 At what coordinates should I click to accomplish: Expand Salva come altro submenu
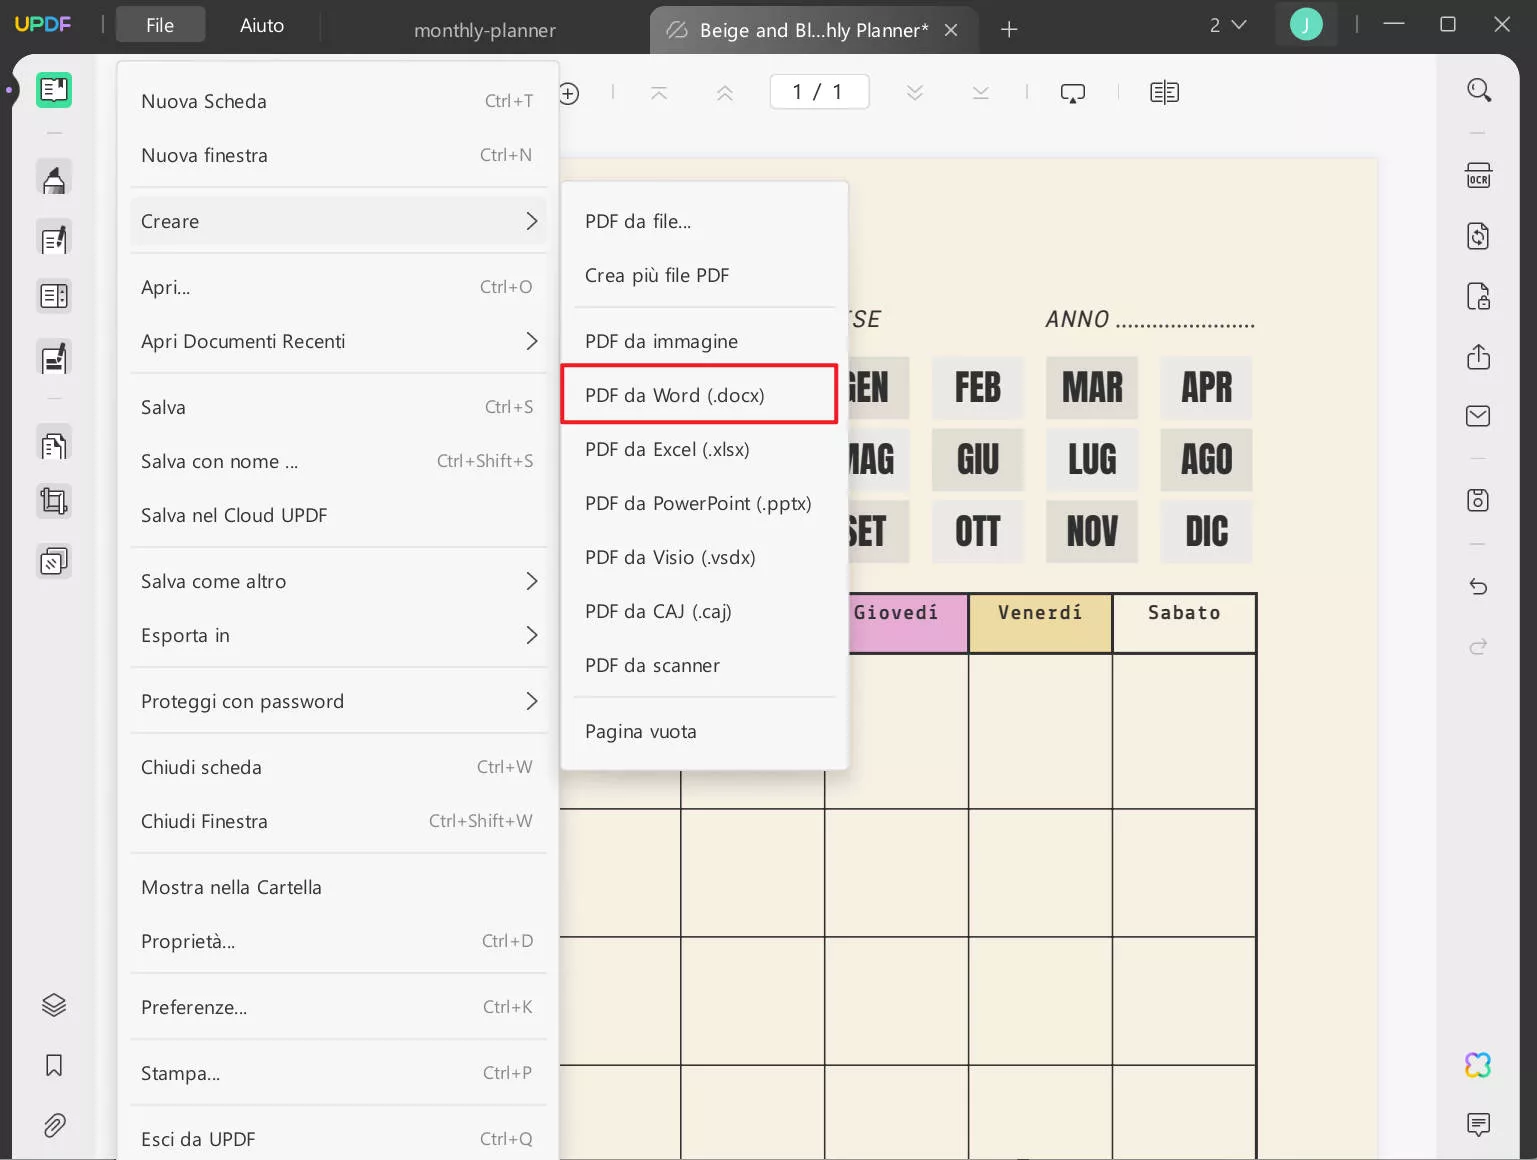pyautogui.click(x=338, y=581)
